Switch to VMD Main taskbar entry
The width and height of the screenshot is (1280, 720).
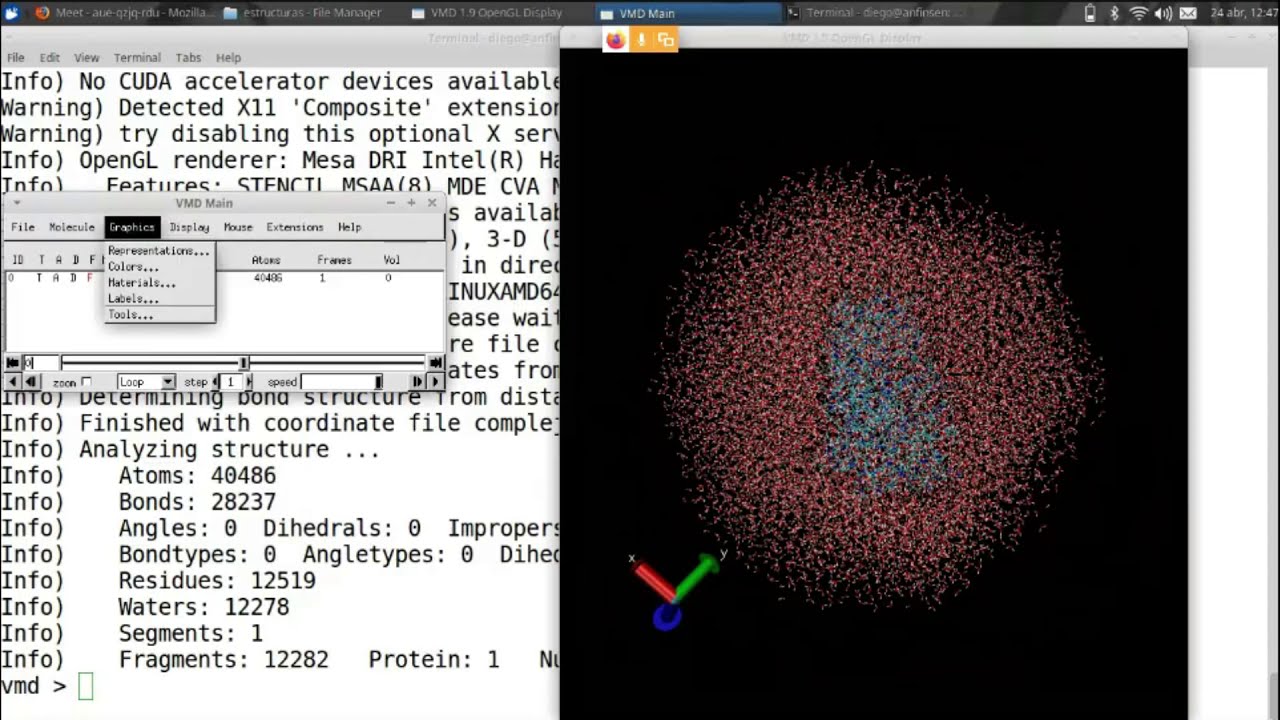pos(689,13)
